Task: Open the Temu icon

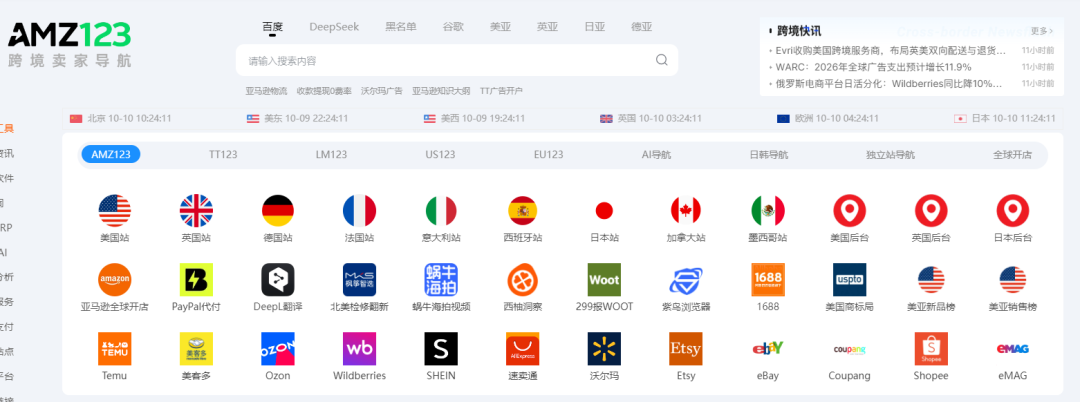Action: click(x=115, y=348)
